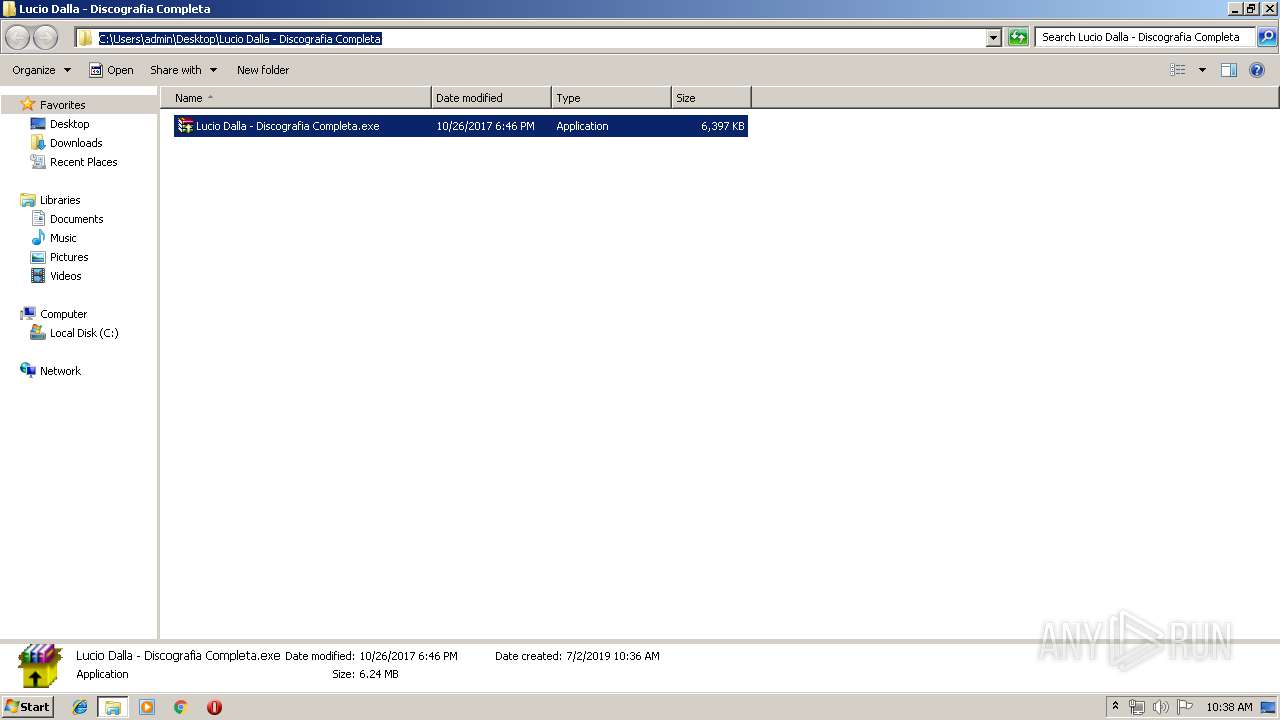Click the 6,397 KB size cell
Viewport: 1280px width, 720px height.
(723, 126)
